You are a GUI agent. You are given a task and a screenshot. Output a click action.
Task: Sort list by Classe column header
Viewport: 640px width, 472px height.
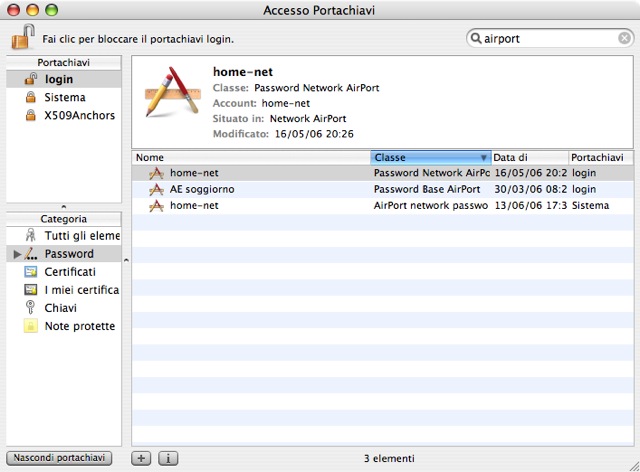(x=431, y=158)
